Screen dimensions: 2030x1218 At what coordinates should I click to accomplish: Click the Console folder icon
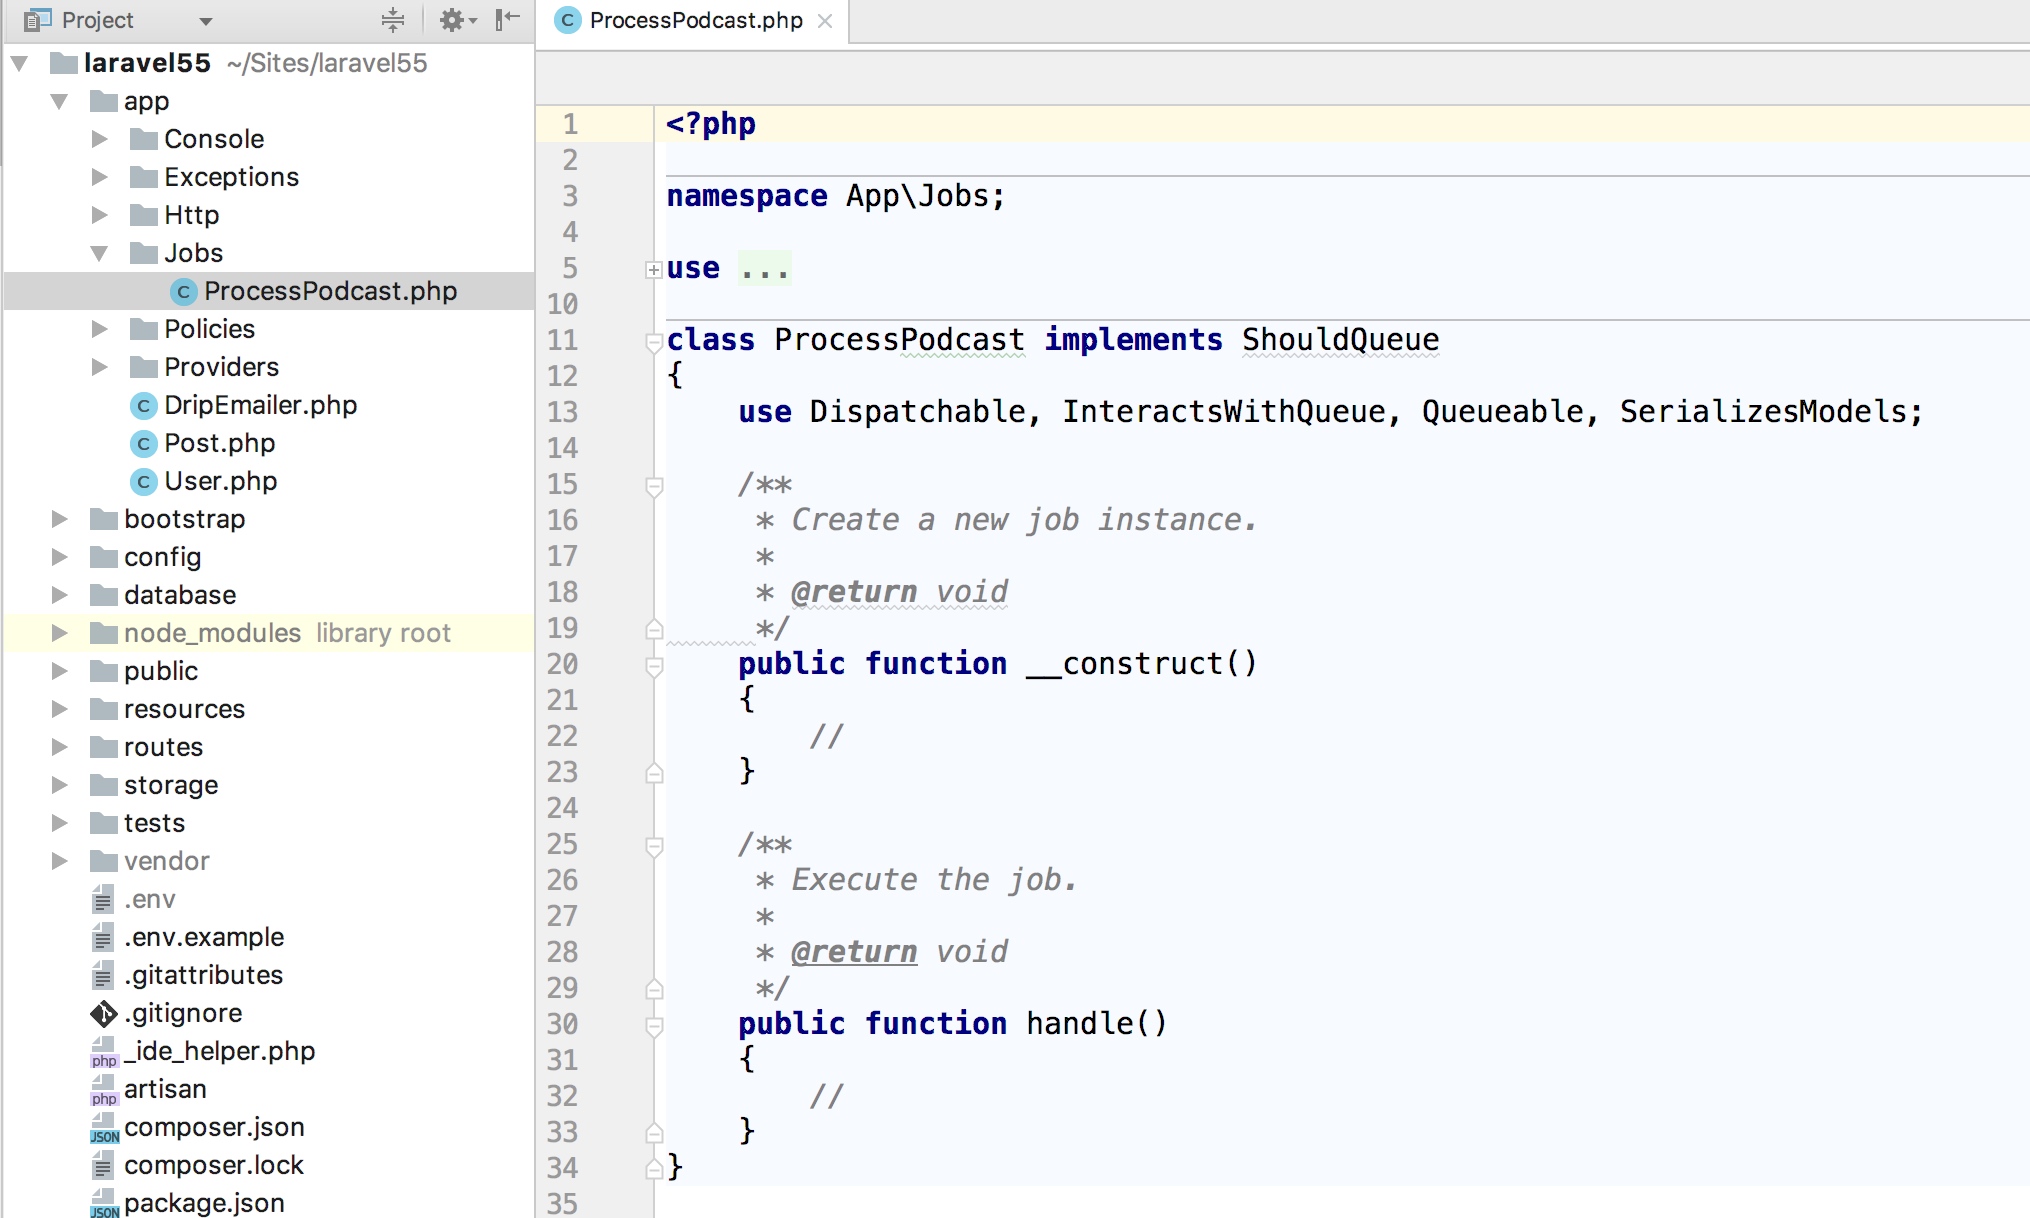pos(144,139)
